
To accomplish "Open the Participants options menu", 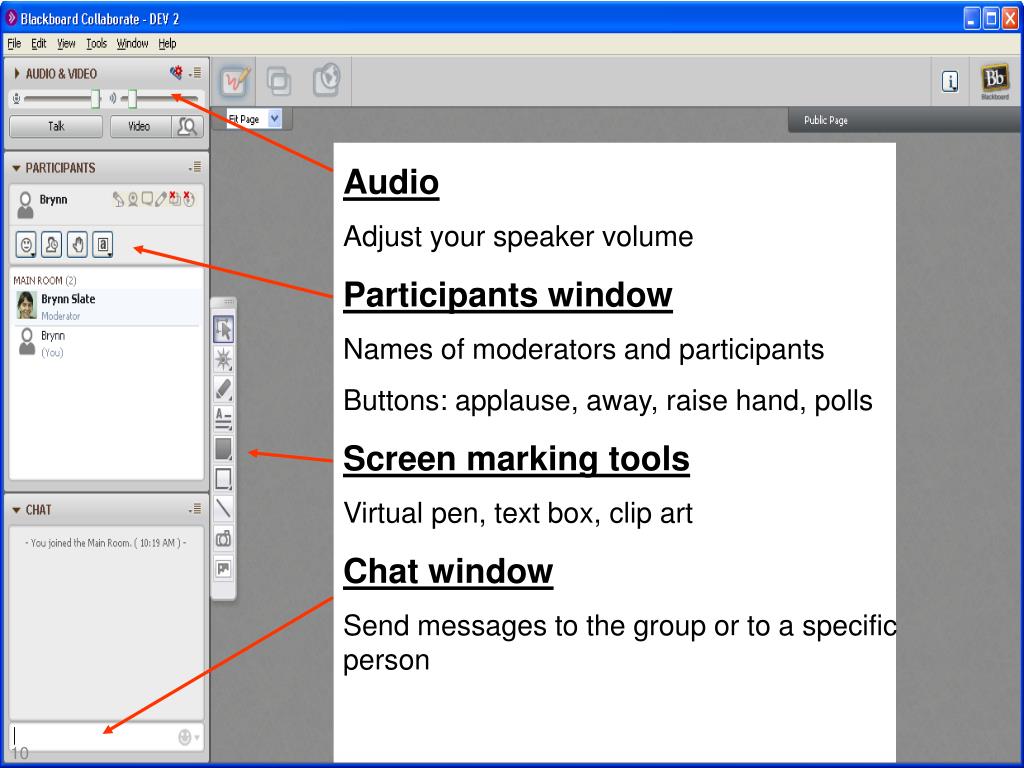I will point(195,167).
